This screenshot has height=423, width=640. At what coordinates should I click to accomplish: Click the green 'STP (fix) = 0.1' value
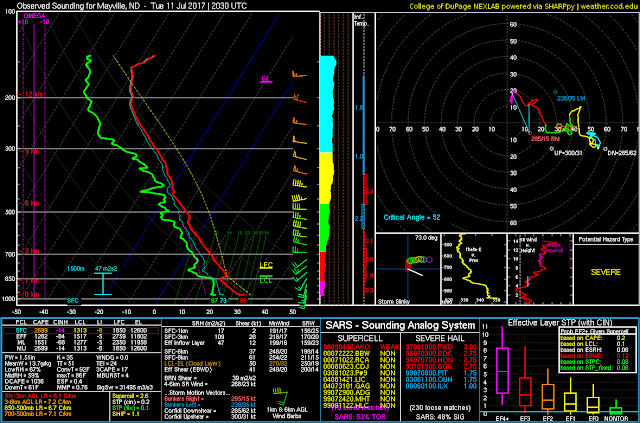[130, 407]
